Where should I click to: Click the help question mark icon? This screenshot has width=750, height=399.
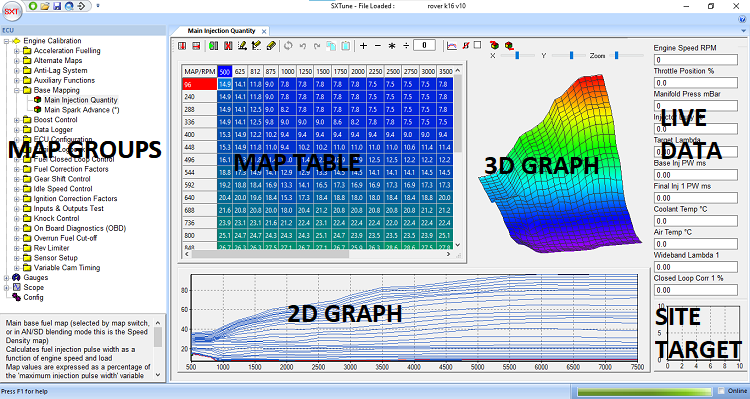tap(742, 20)
